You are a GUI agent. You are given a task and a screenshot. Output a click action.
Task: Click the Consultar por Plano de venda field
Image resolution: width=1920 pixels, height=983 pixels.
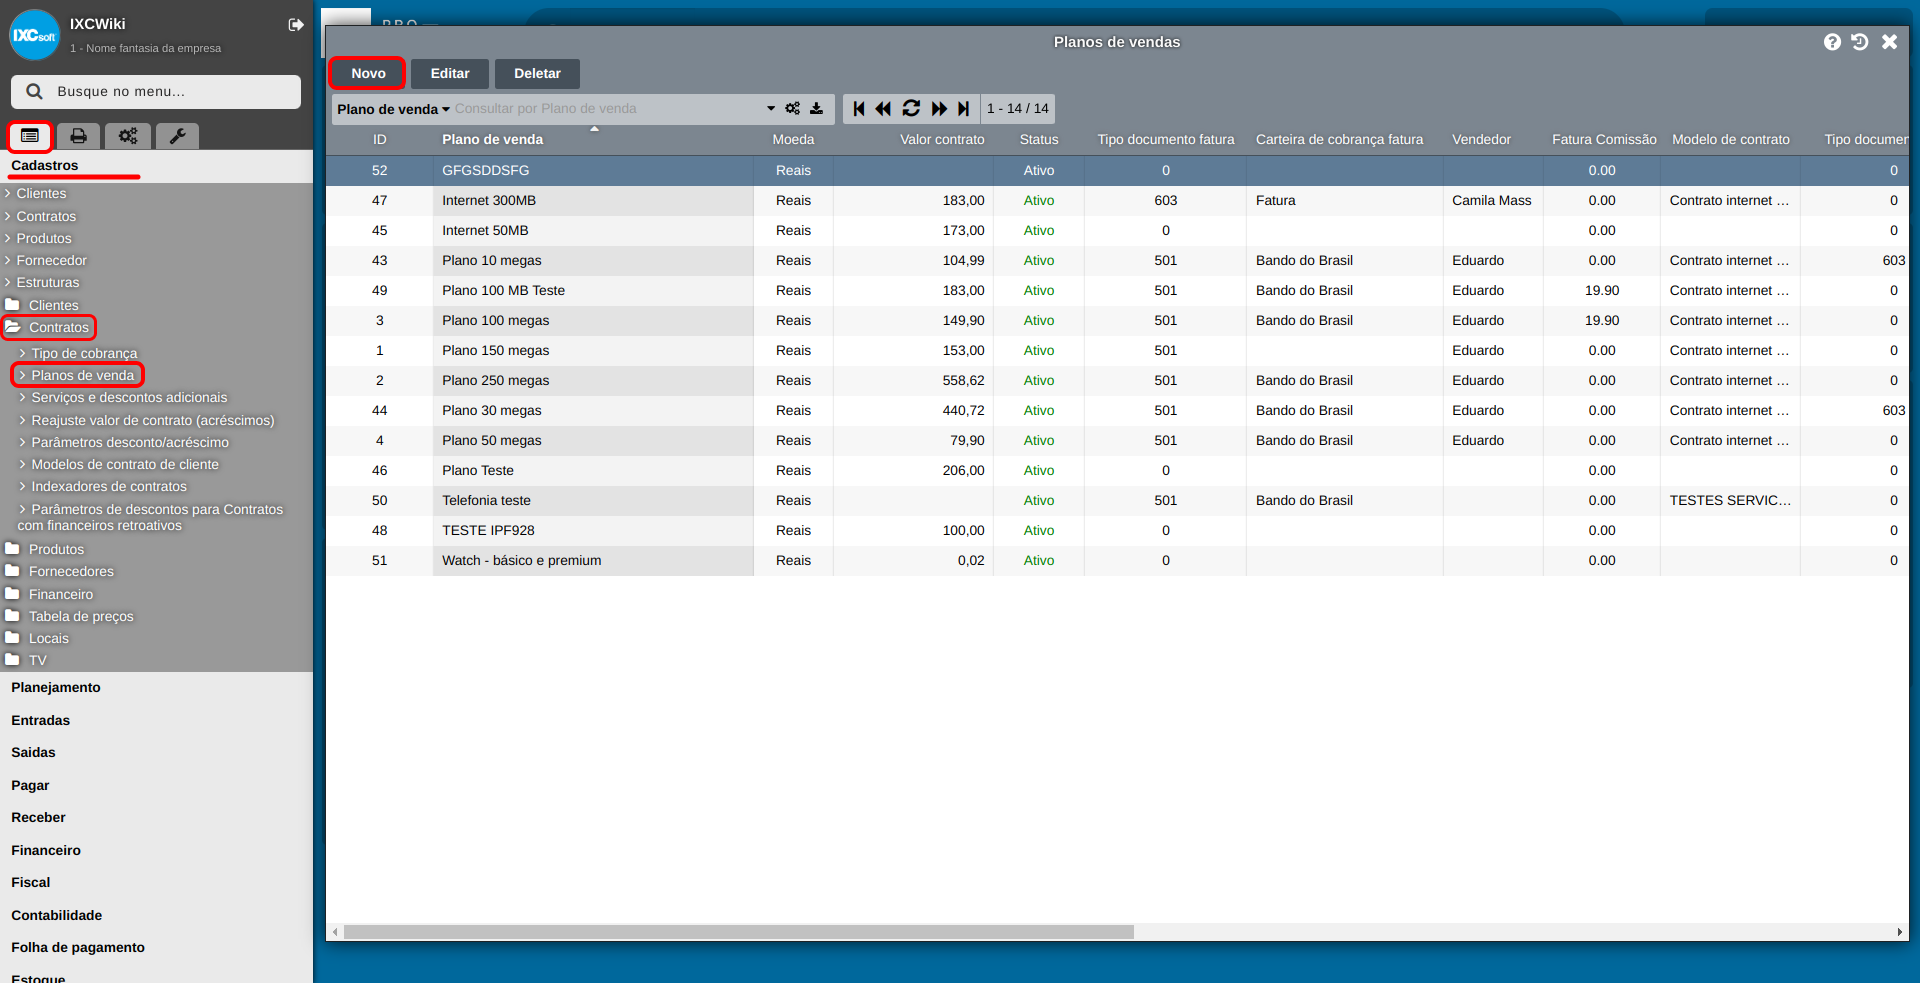click(x=605, y=108)
